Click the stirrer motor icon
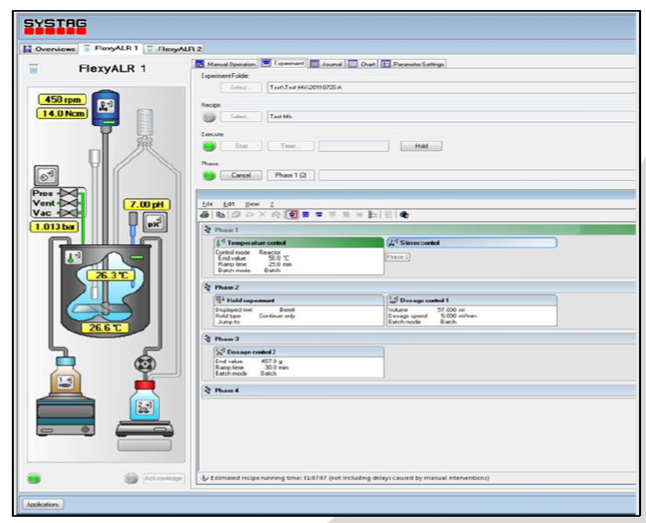Image resolution: width=646 pixels, height=523 pixels. click(x=103, y=105)
